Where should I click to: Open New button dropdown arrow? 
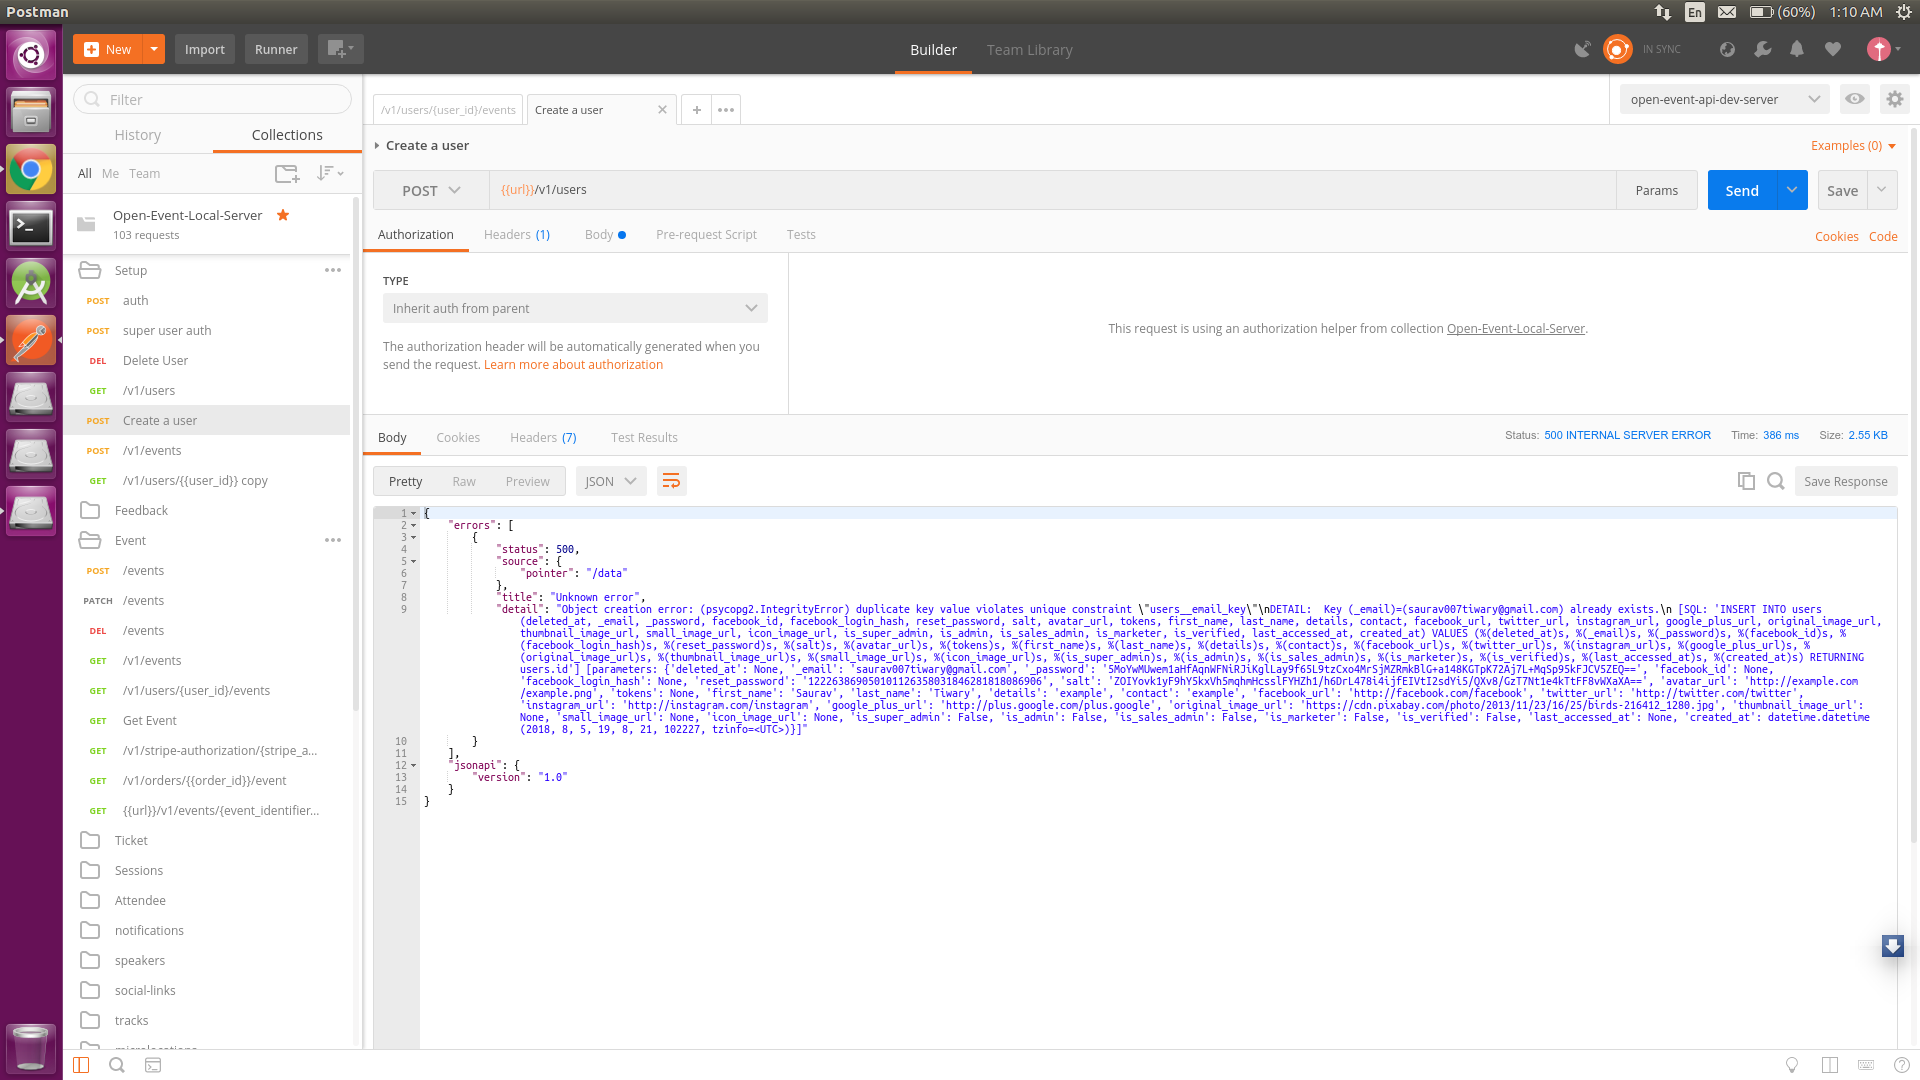pos(154,49)
